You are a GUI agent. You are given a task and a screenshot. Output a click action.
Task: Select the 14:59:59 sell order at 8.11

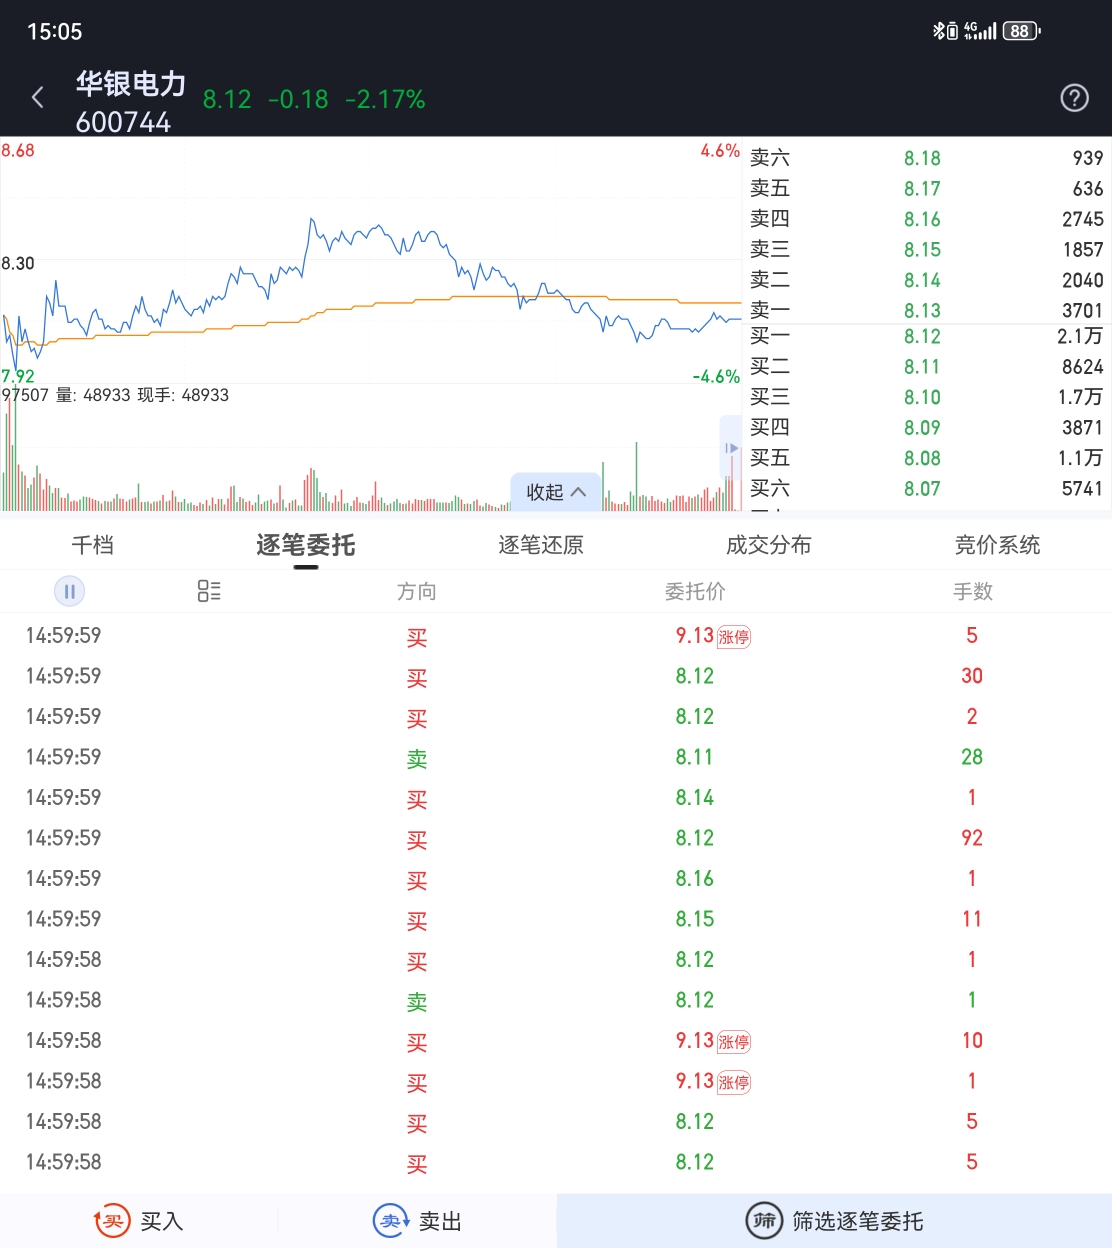[556, 757]
